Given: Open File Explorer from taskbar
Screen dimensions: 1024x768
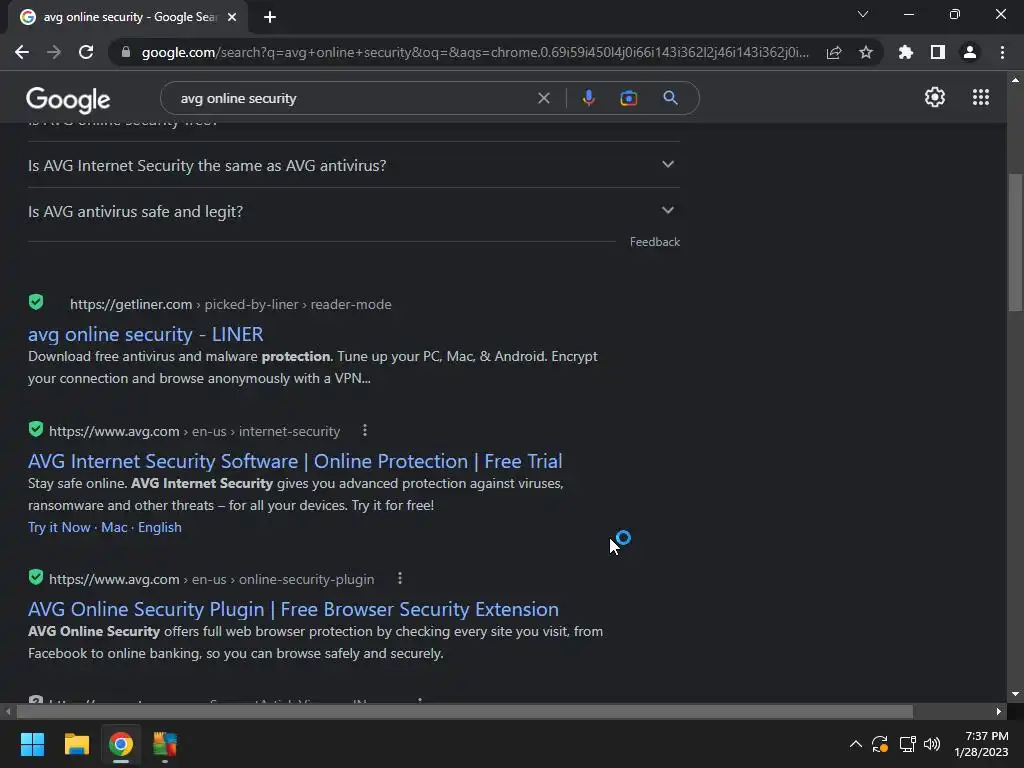Looking at the screenshot, I should coord(76,744).
